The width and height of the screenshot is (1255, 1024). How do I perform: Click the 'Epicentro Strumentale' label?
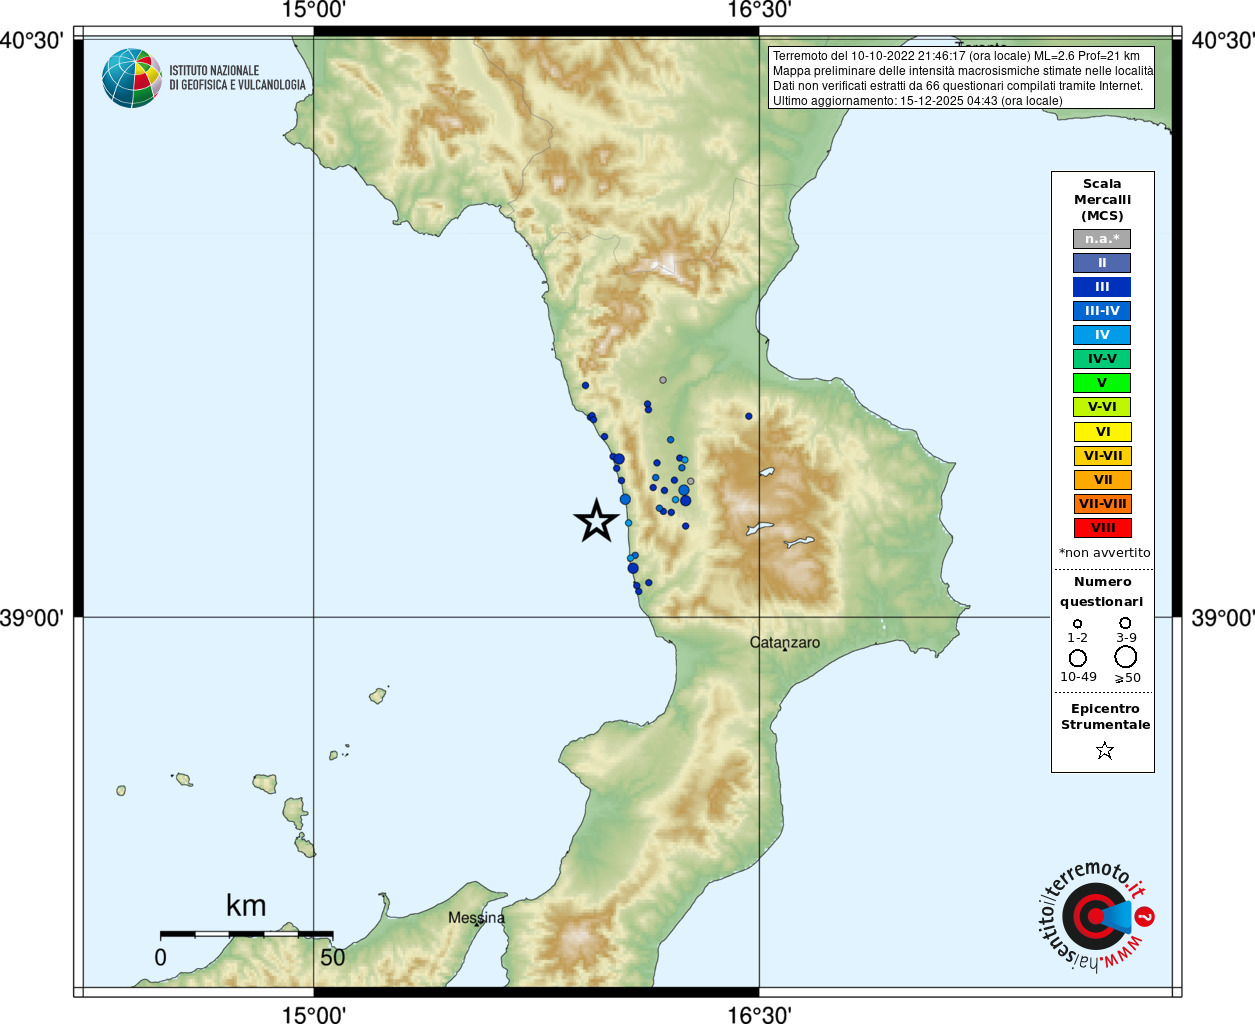click(1105, 717)
